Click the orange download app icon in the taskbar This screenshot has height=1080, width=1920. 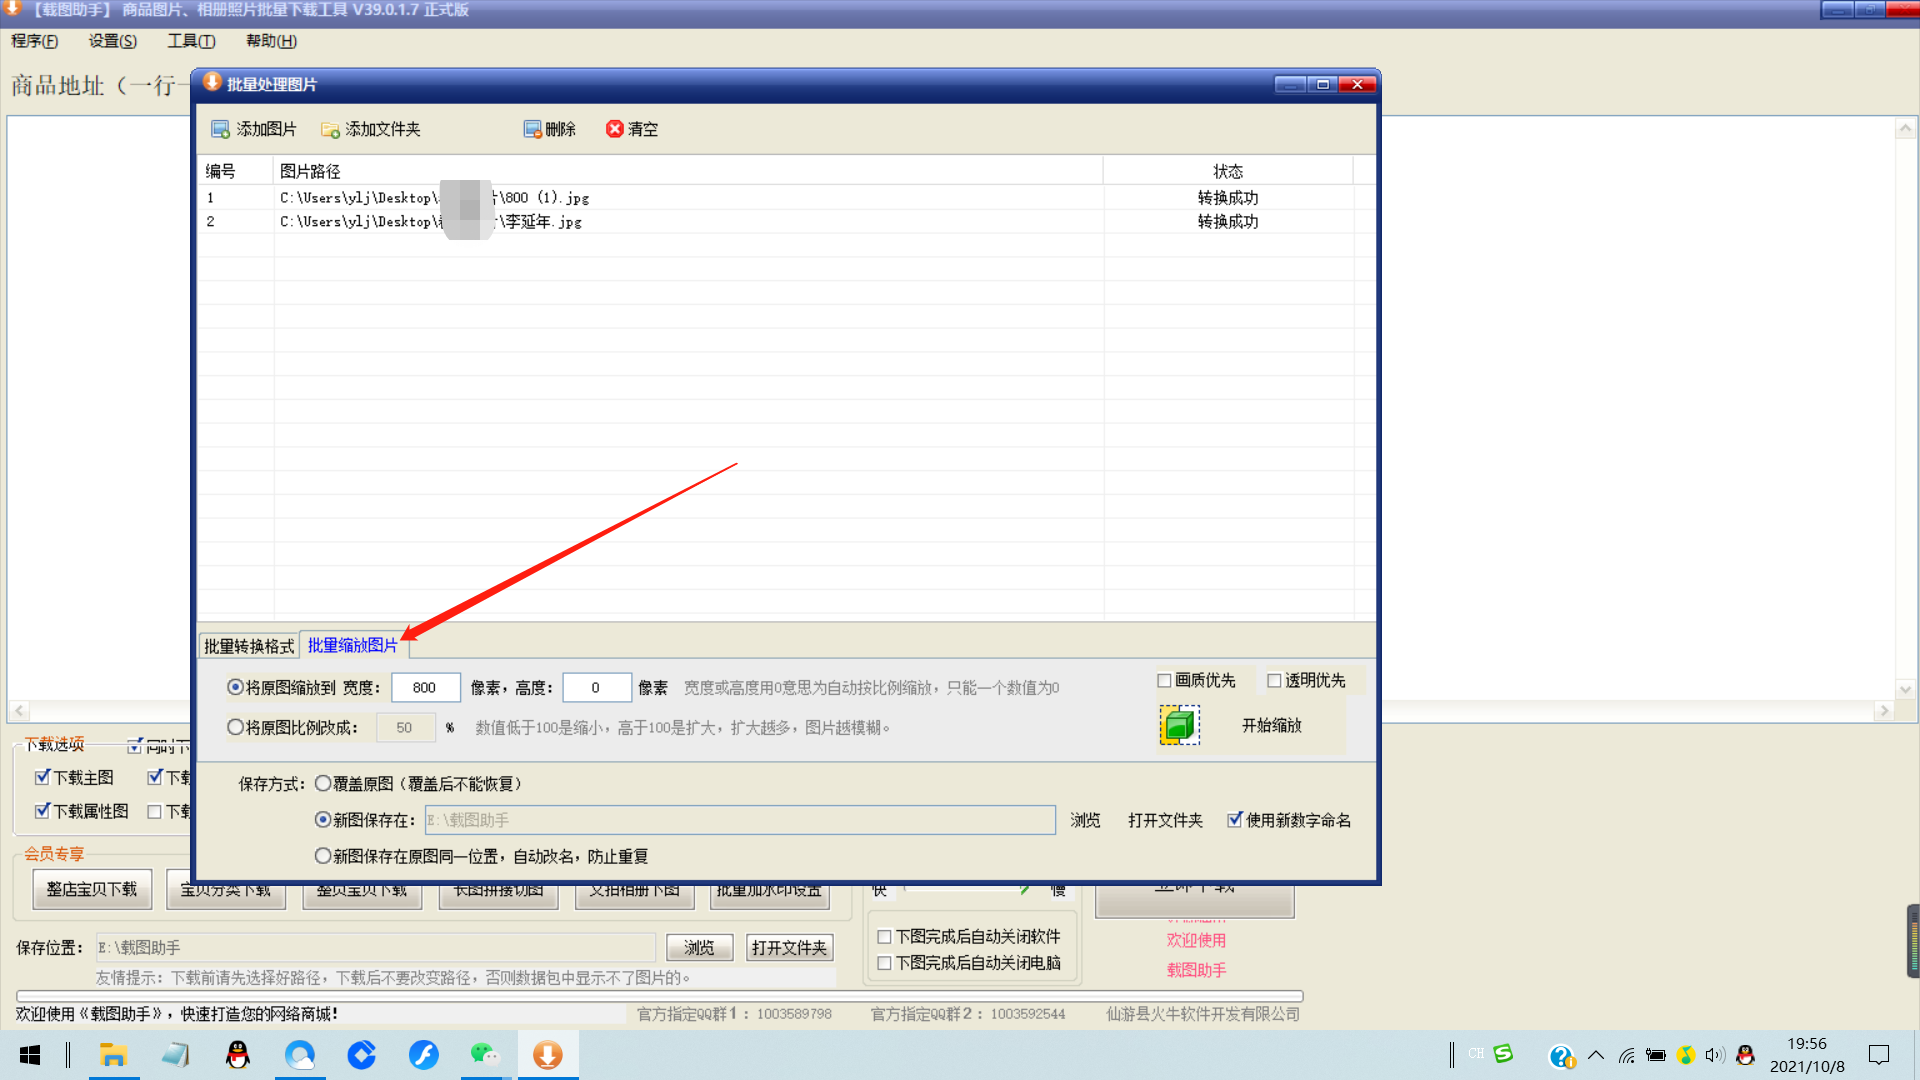(x=547, y=1055)
